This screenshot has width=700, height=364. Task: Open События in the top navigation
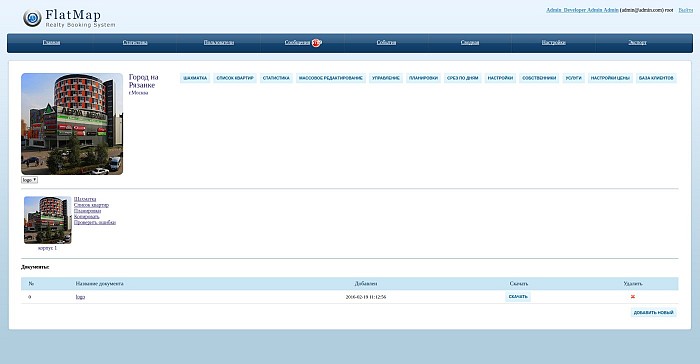click(x=386, y=42)
